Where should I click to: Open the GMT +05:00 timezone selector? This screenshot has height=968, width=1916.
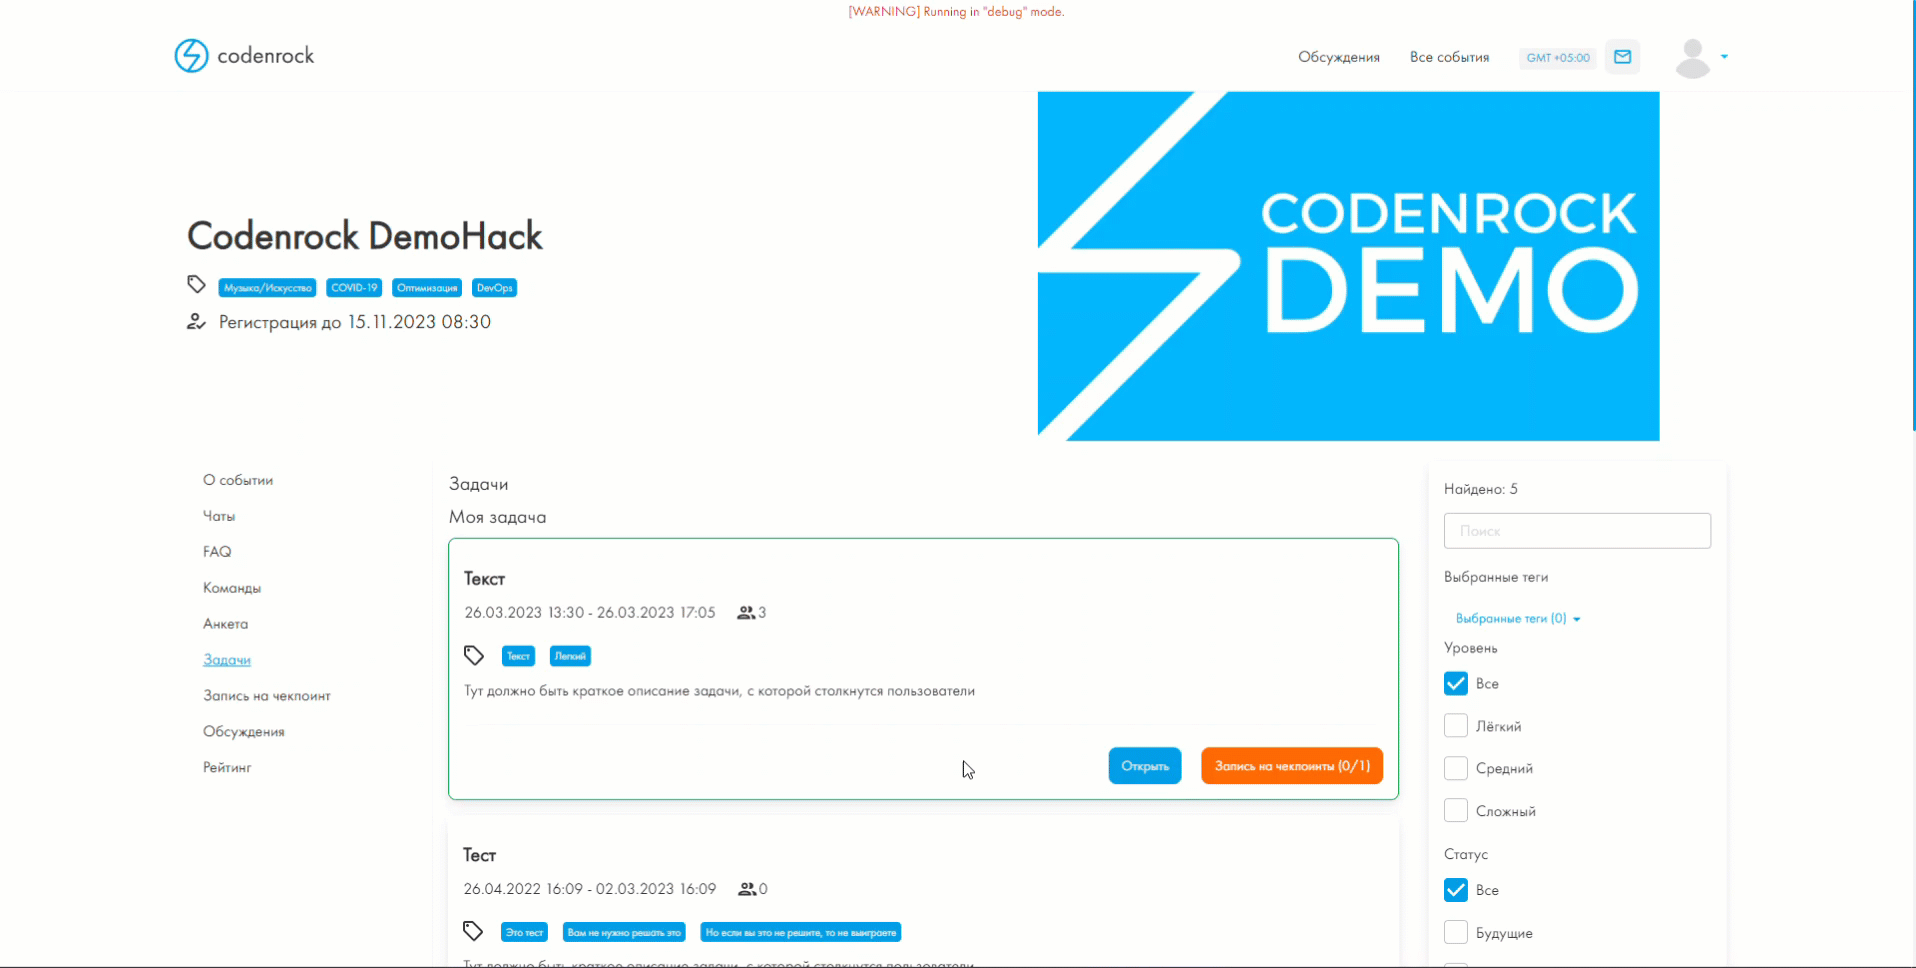click(1557, 58)
